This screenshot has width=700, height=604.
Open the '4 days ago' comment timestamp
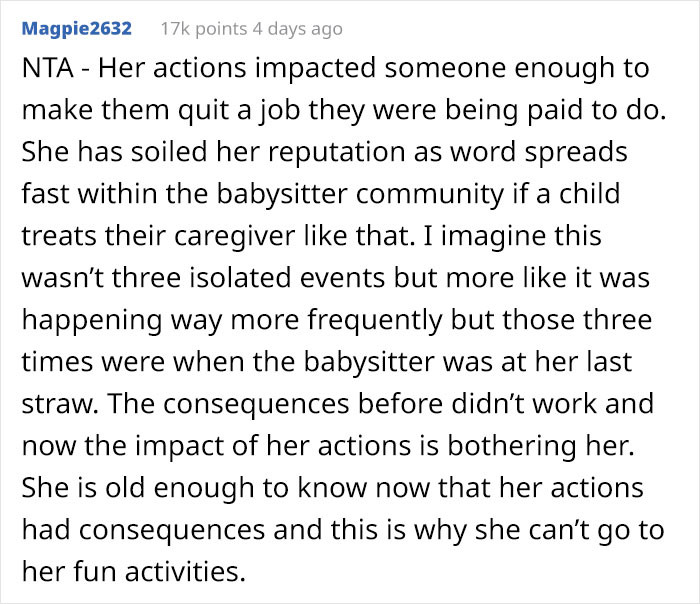point(297,29)
